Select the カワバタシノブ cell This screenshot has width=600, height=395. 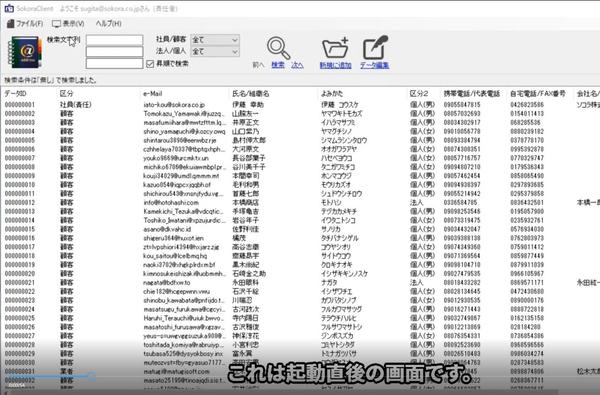click(338, 300)
